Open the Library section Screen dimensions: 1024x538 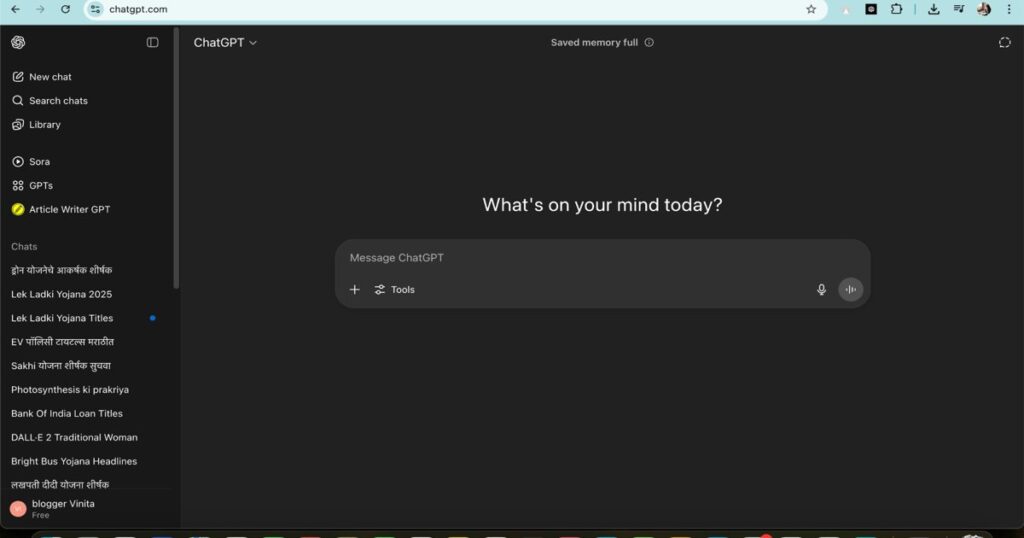(x=37, y=124)
